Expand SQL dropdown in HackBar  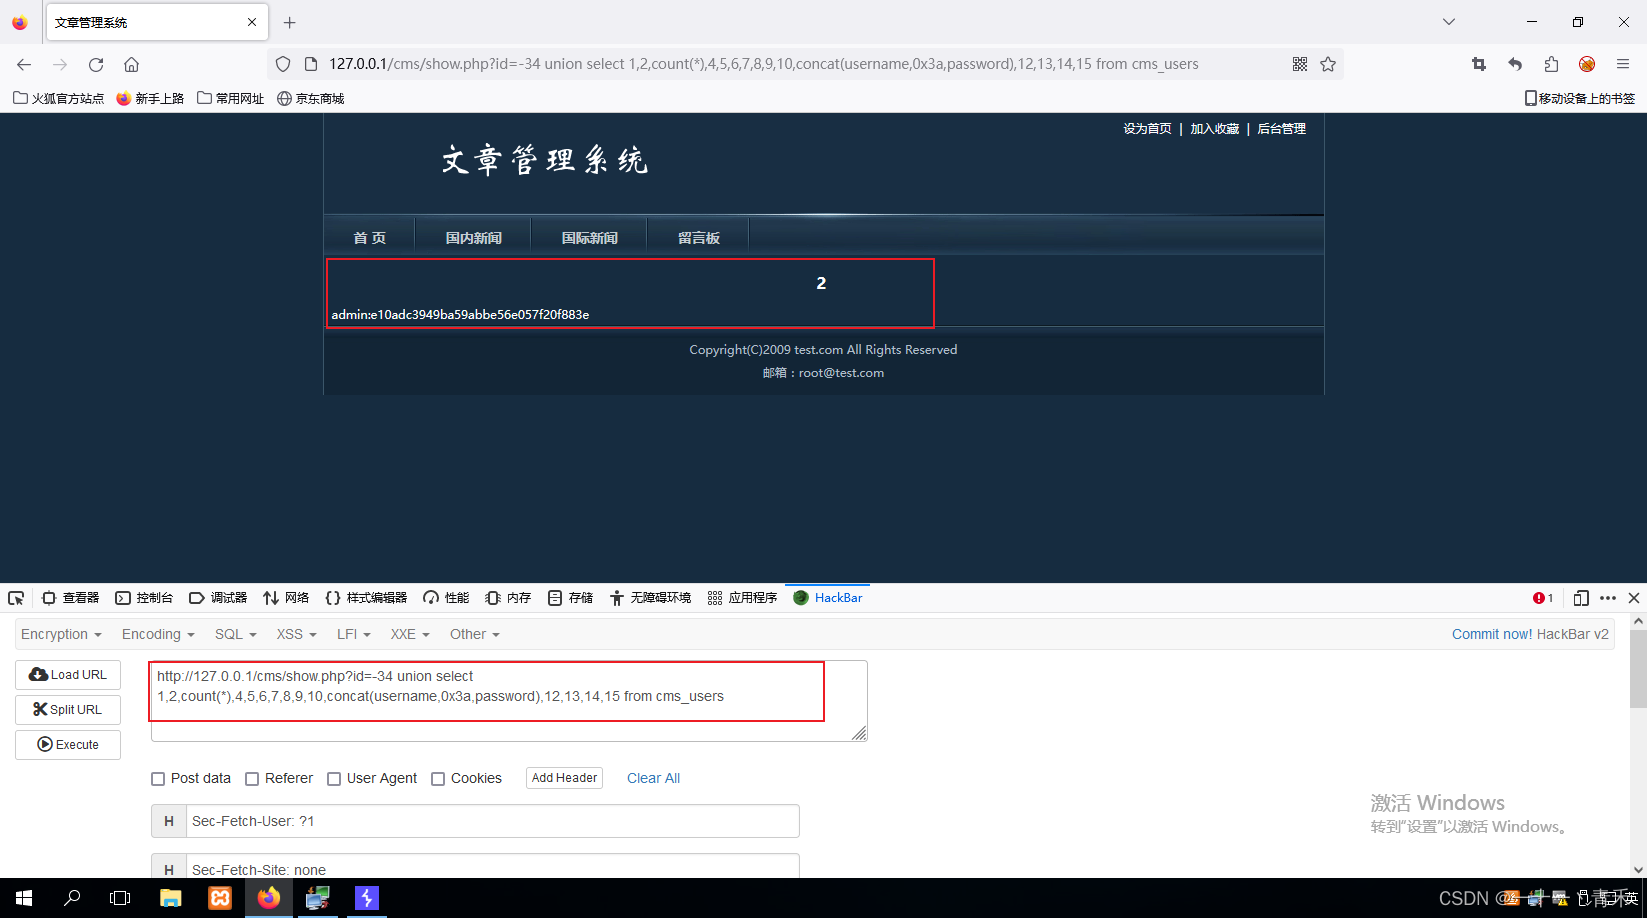[x=236, y=634]
